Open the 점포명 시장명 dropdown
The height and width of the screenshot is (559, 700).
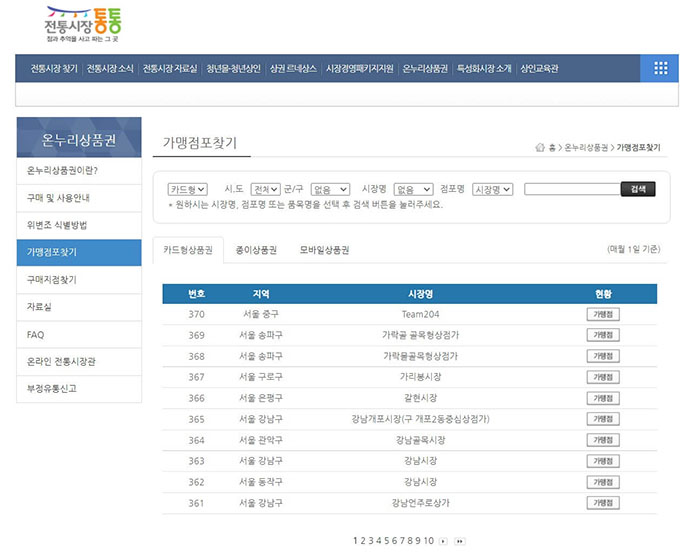pos(493,190)
